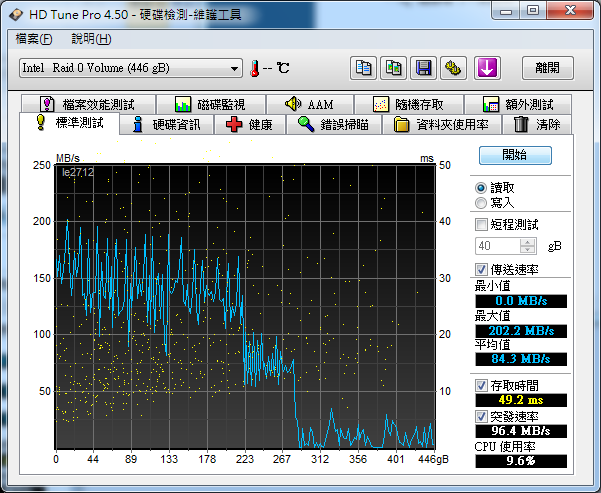Click the short stroke gB stepper arrows

(x=529, y=246)
